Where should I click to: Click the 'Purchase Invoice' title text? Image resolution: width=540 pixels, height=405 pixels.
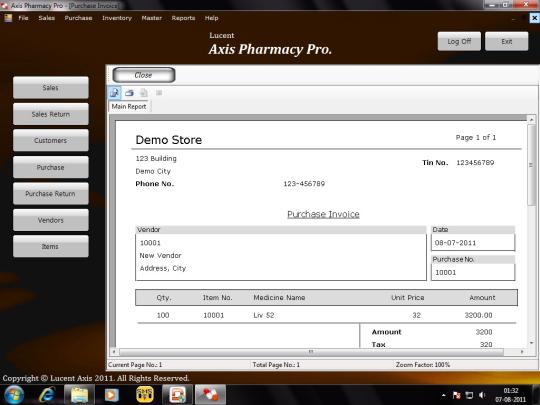(x=323, y=214)
